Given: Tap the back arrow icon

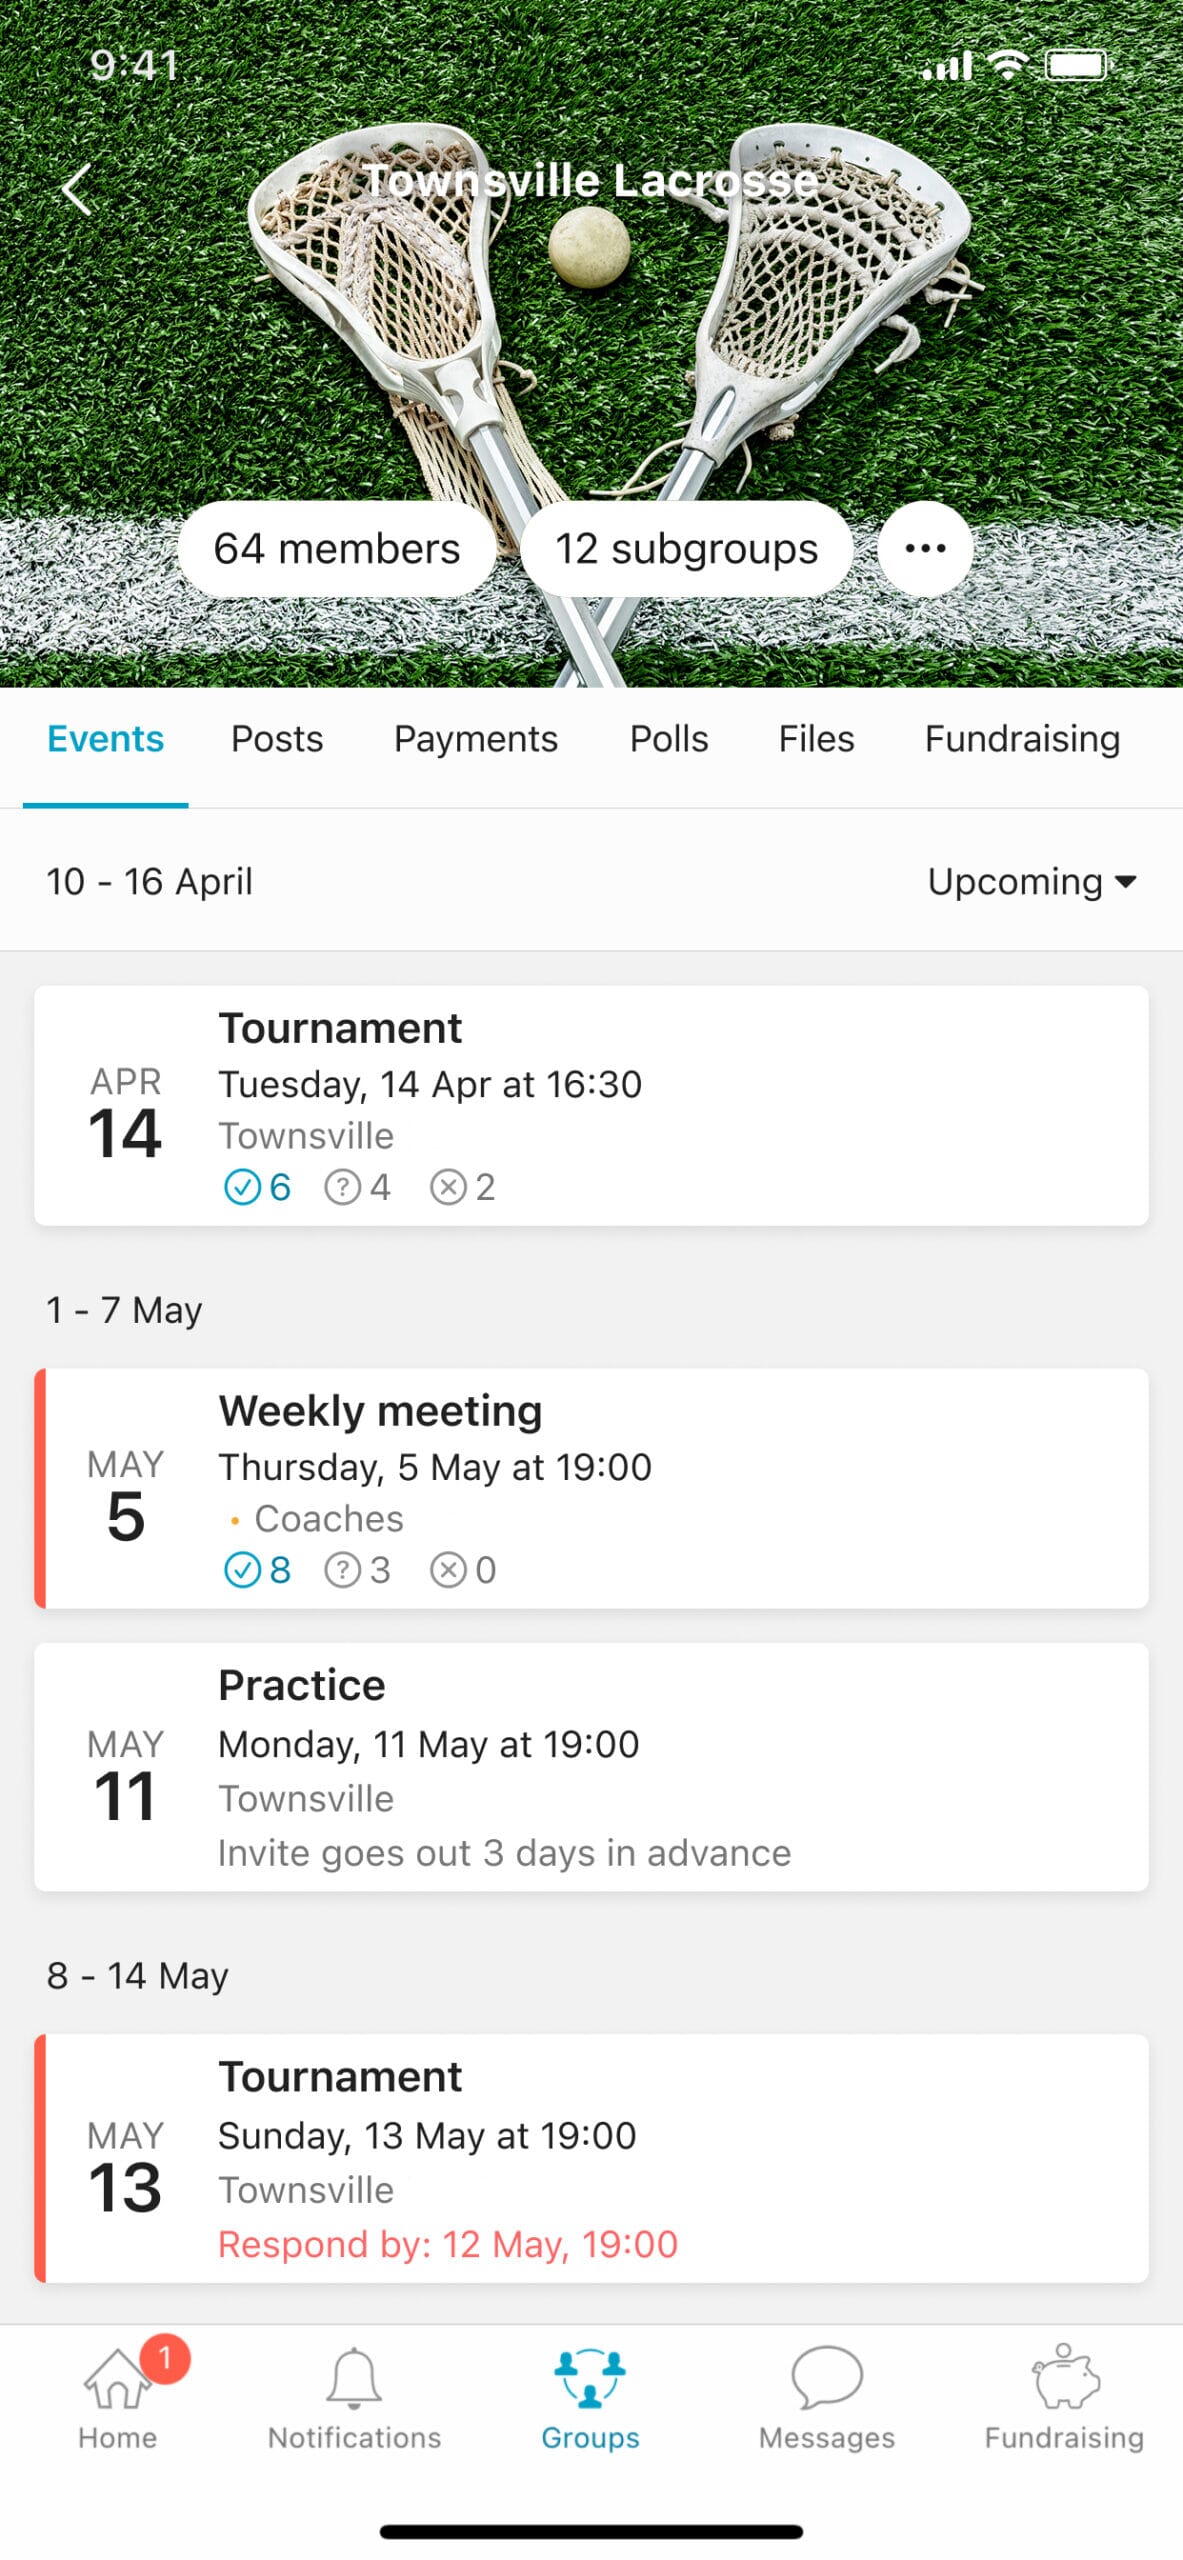Looking at the screenshot, I should (x=77, y=190).
